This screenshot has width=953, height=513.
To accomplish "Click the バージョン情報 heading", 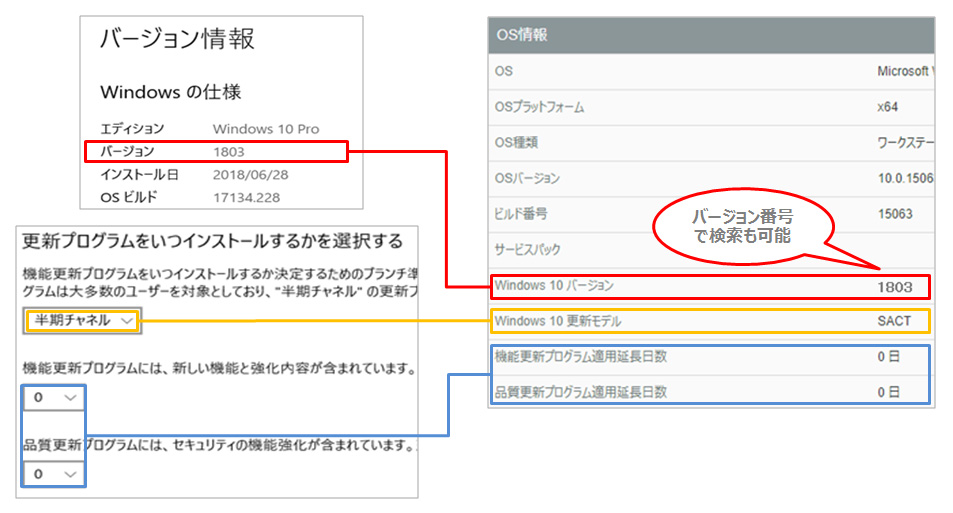I will point(177,39).
